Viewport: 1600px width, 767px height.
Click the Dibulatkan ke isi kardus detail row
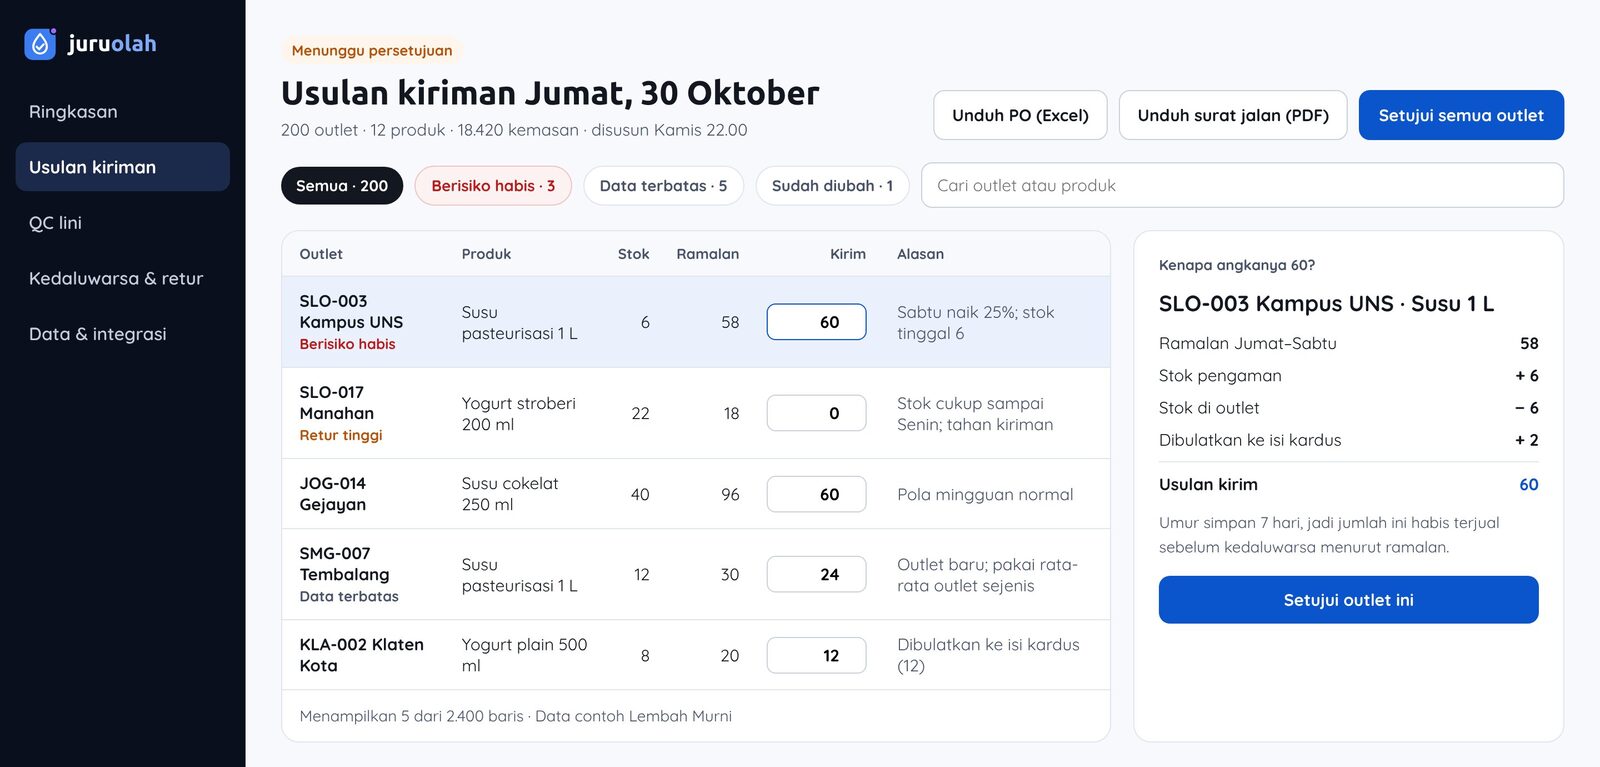(1348, 440)
